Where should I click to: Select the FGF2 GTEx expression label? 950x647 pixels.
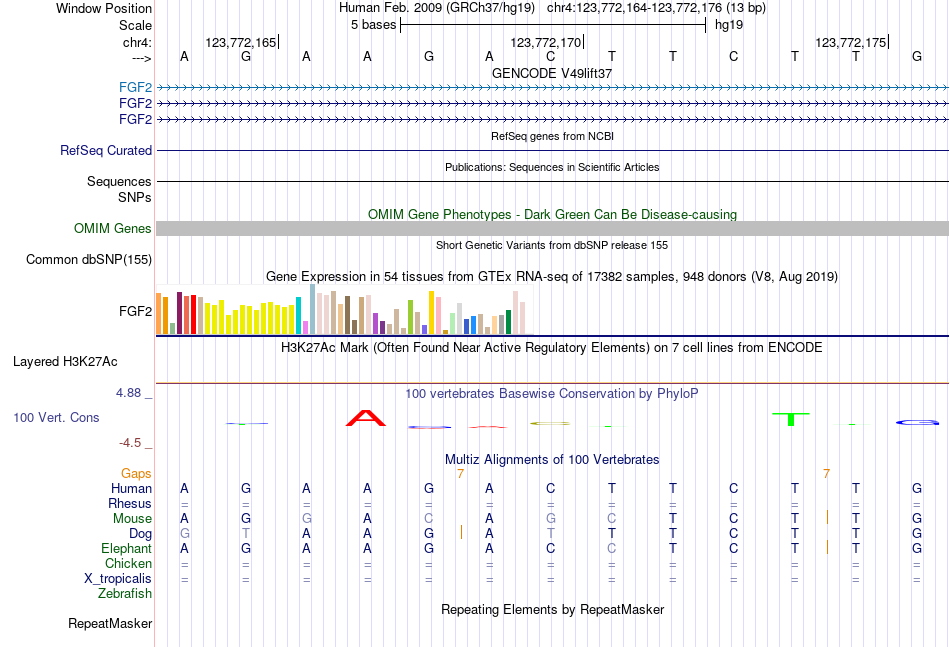pyautogui.click(x=135, y=311)
